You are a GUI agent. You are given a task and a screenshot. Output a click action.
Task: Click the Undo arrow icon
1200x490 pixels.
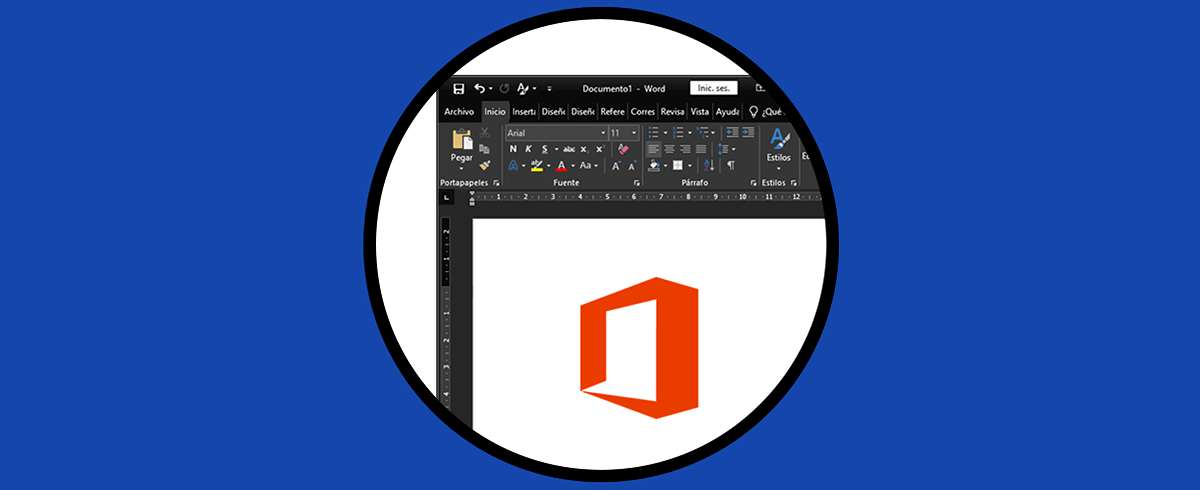point(480,88)
